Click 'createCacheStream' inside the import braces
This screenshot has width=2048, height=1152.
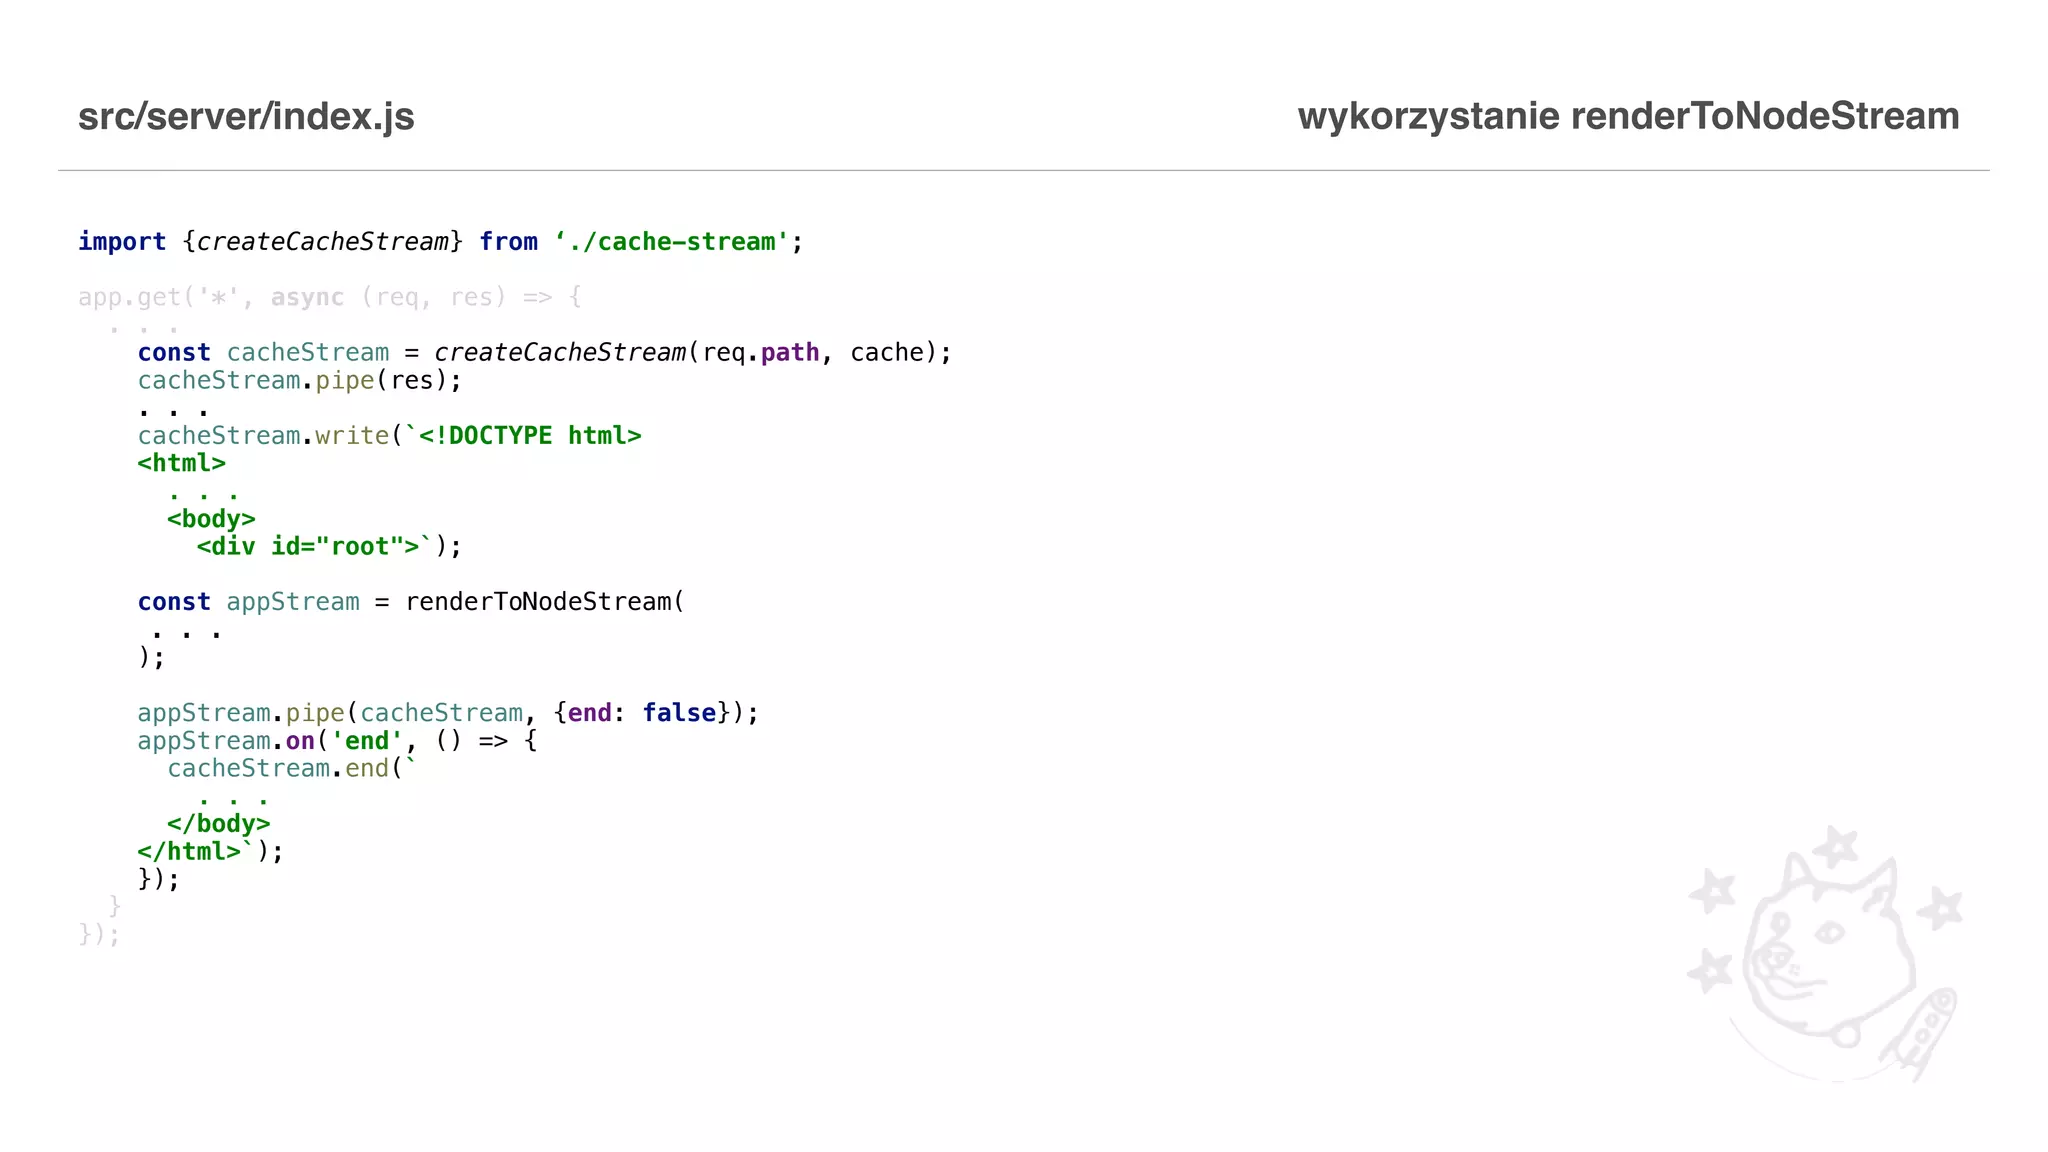point(322,242)
